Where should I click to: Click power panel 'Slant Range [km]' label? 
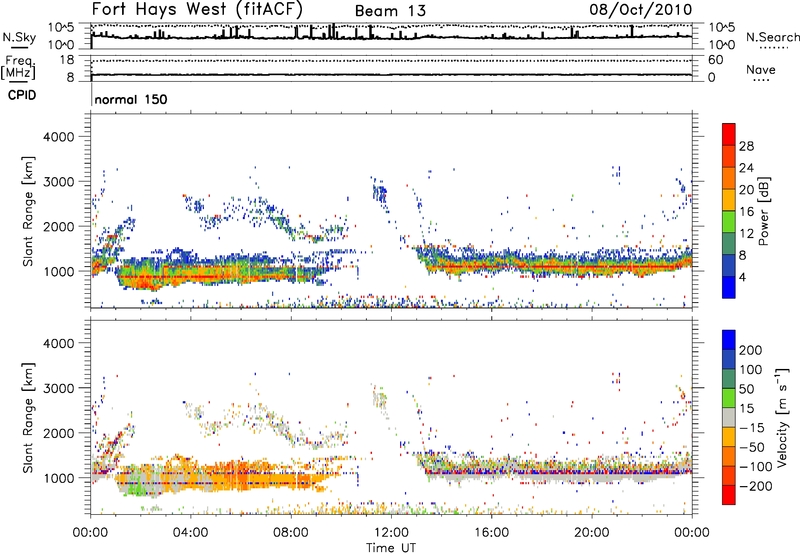[28, 211]
